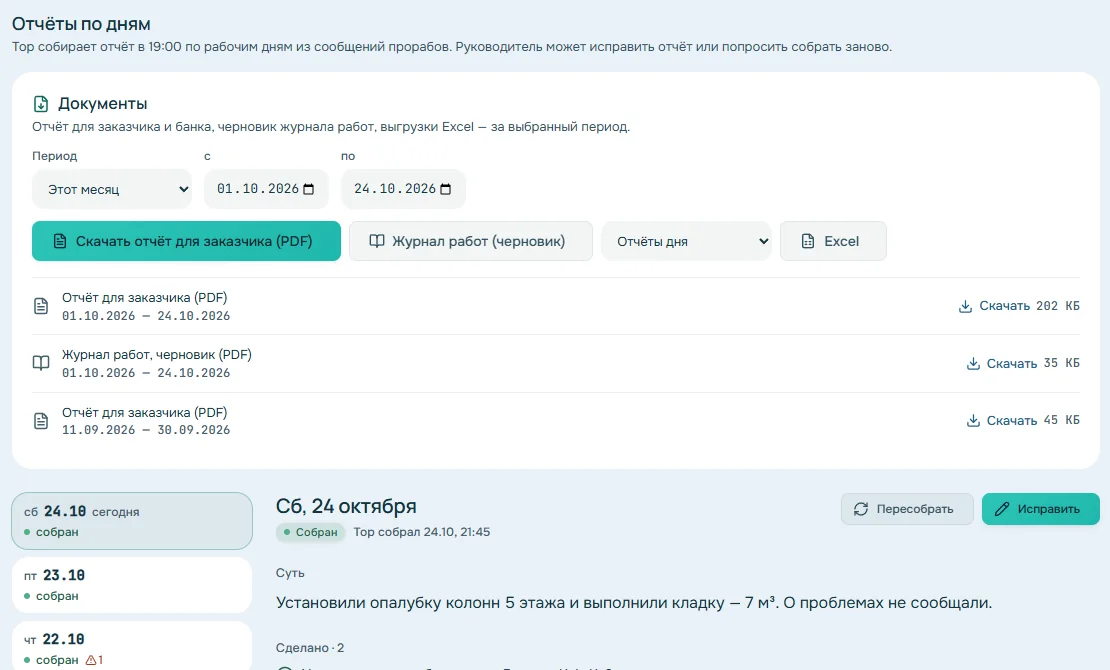The width and height of the screenshot is (1110, 670).
Task: Click the Собран status badge
Action: (310, 532)
